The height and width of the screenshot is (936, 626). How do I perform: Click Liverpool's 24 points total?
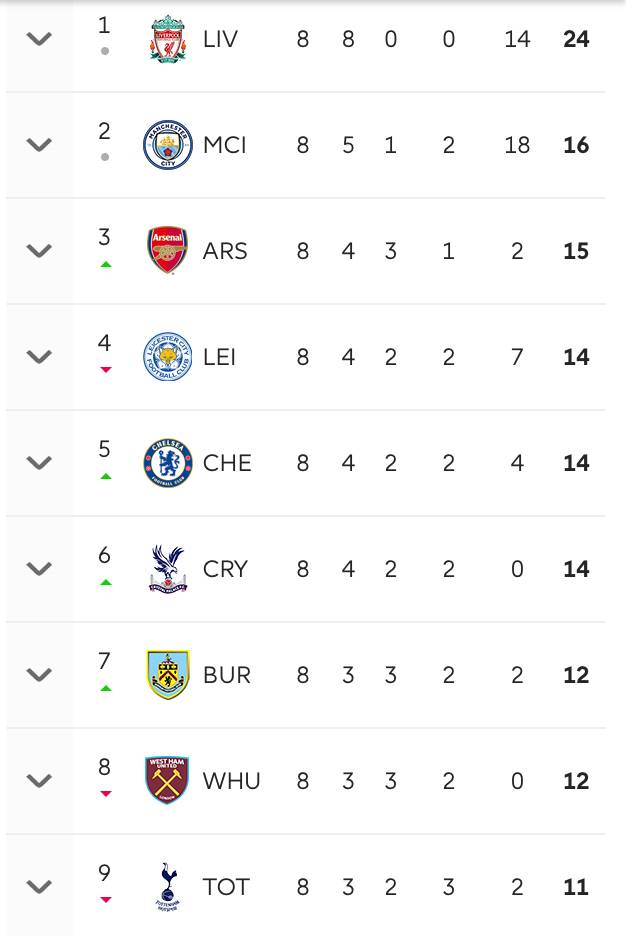[x=576, y=40]
